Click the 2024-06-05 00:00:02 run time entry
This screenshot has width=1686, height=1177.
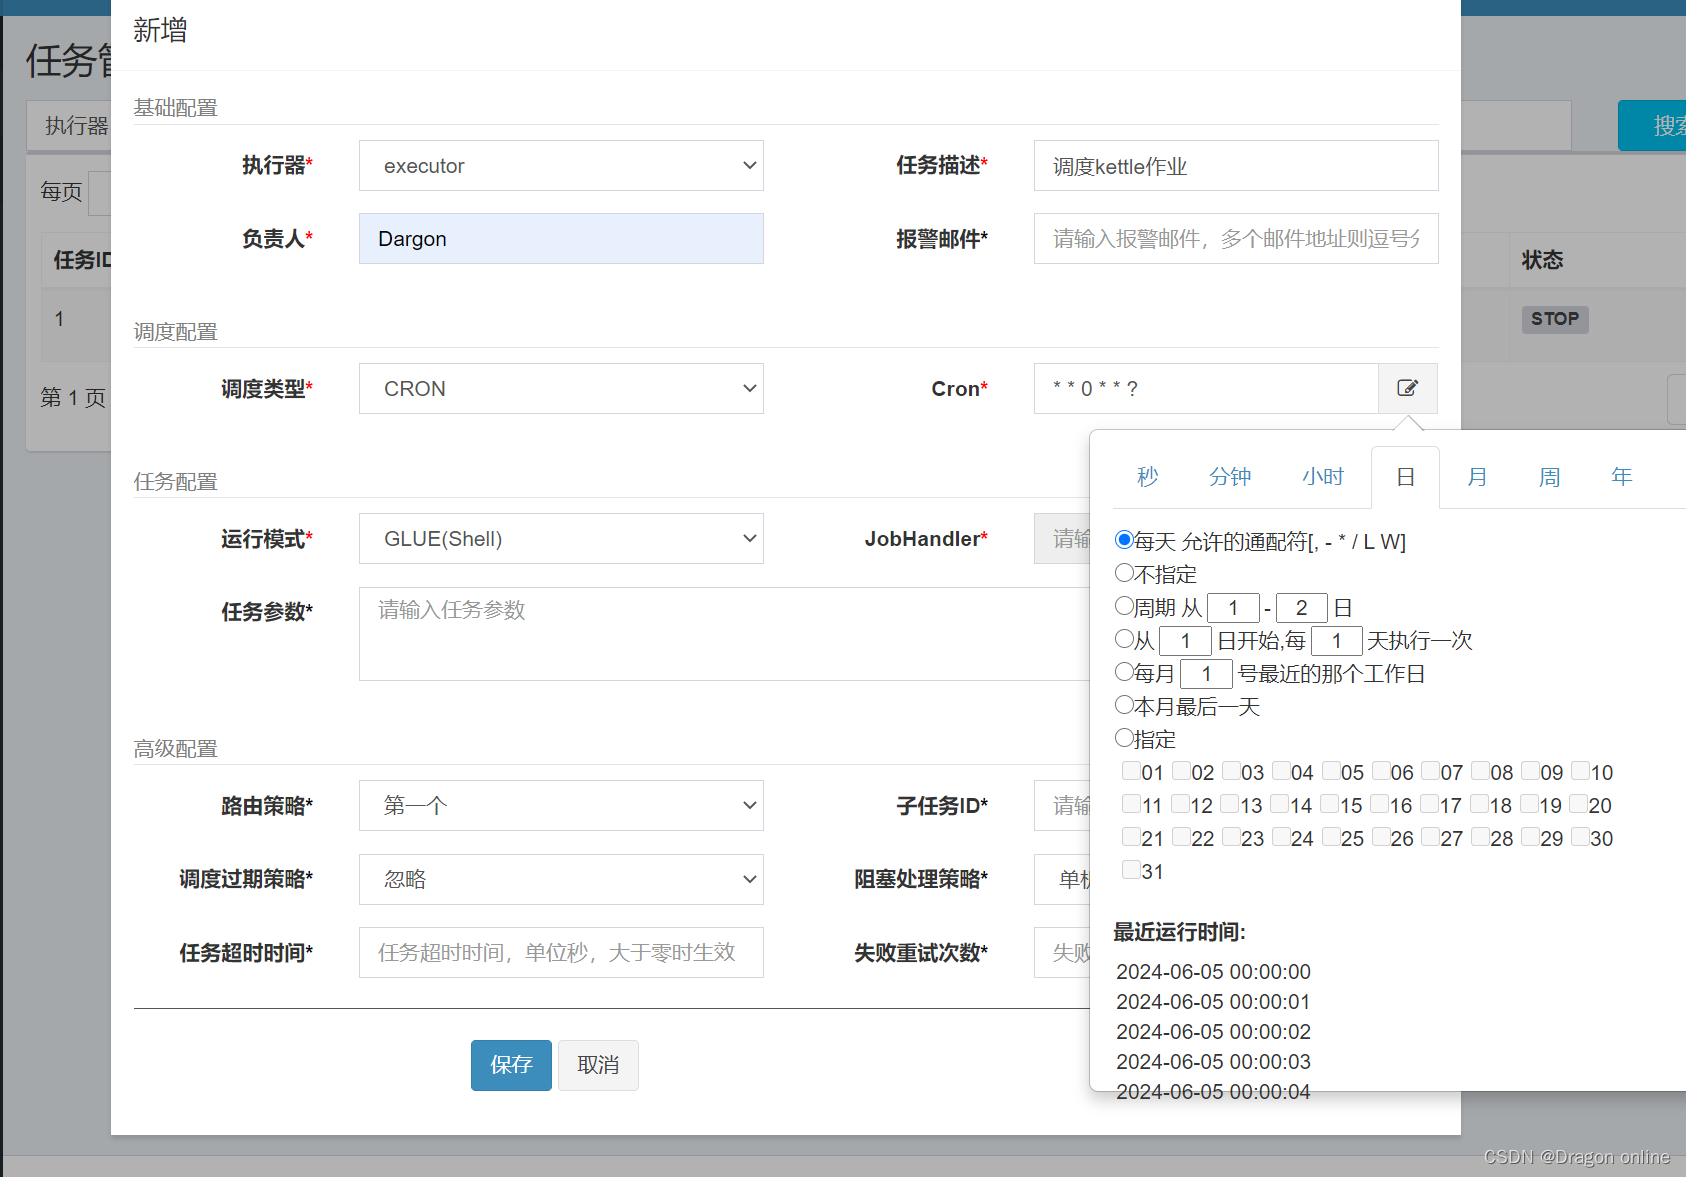click(x=1213, y=1032)
